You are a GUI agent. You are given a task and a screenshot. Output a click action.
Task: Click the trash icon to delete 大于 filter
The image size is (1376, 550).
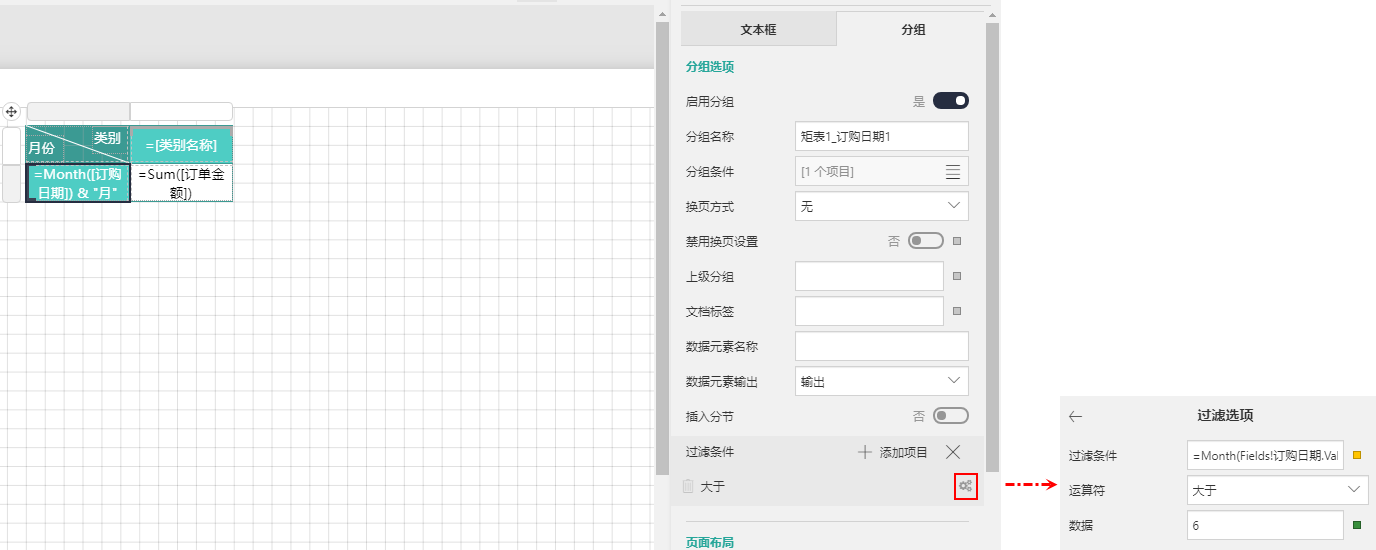tap(687, 487)
